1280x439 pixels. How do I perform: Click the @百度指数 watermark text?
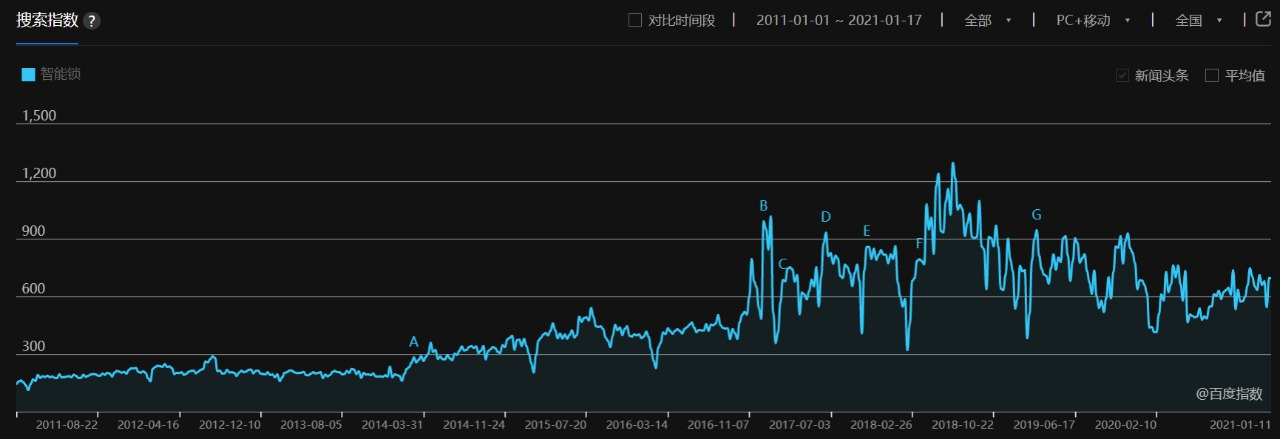coord(1229,394)
